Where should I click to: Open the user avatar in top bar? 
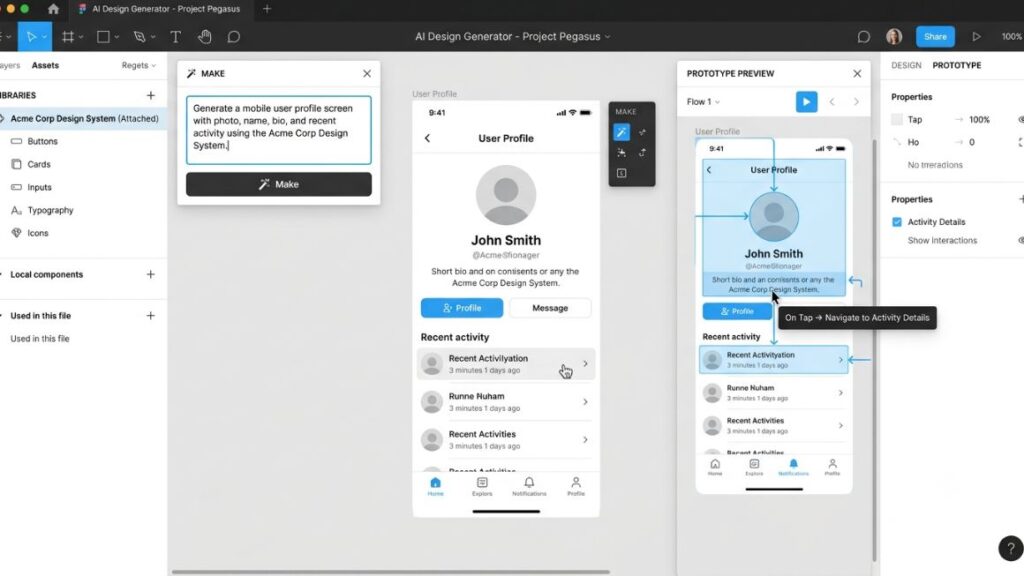[894, 37]
